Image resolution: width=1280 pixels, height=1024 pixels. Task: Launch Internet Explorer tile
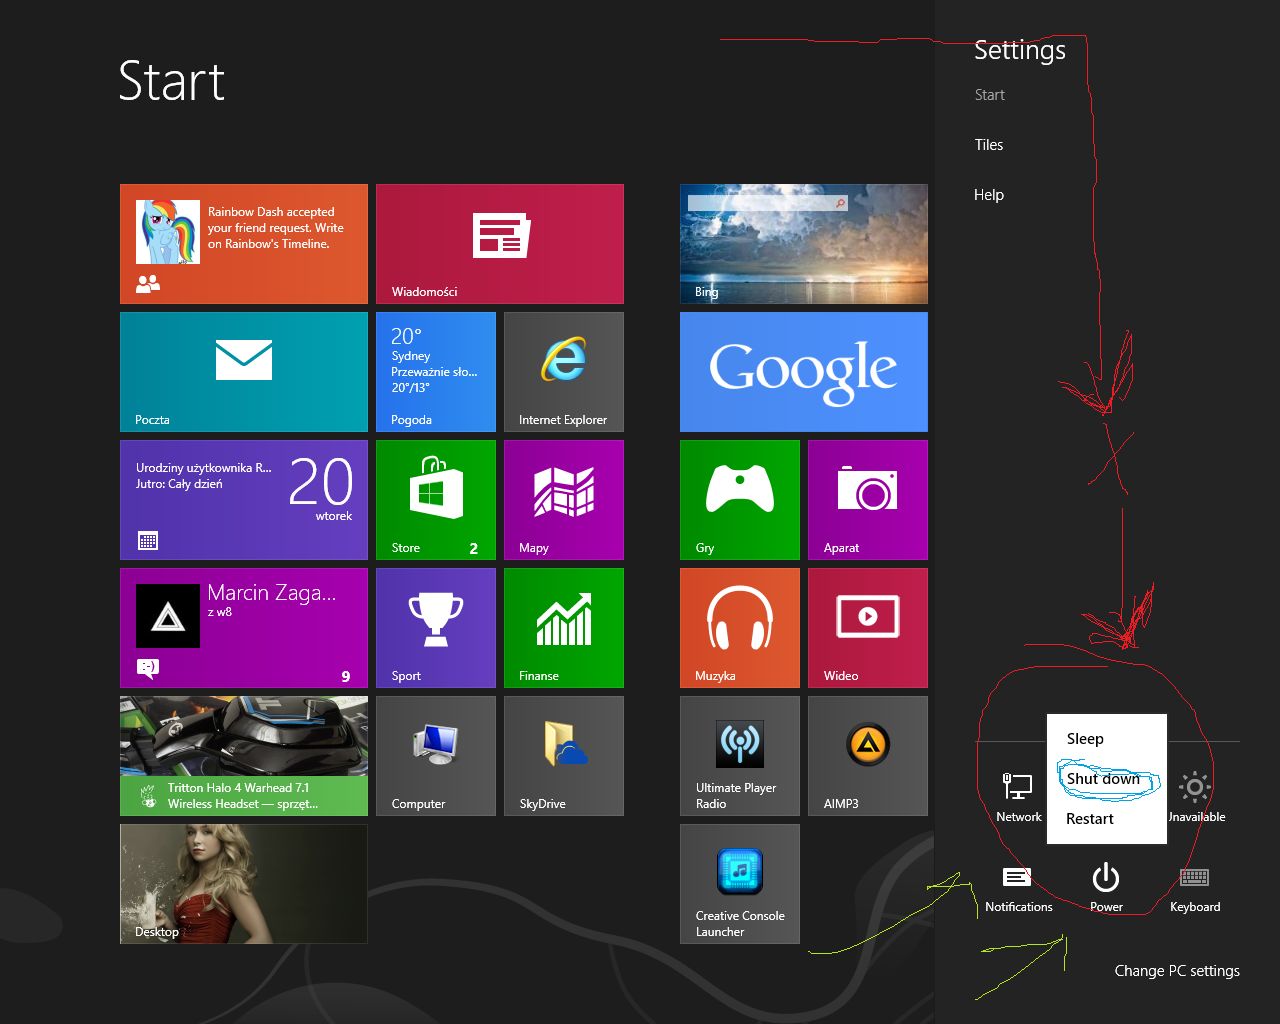pos(564,372)
